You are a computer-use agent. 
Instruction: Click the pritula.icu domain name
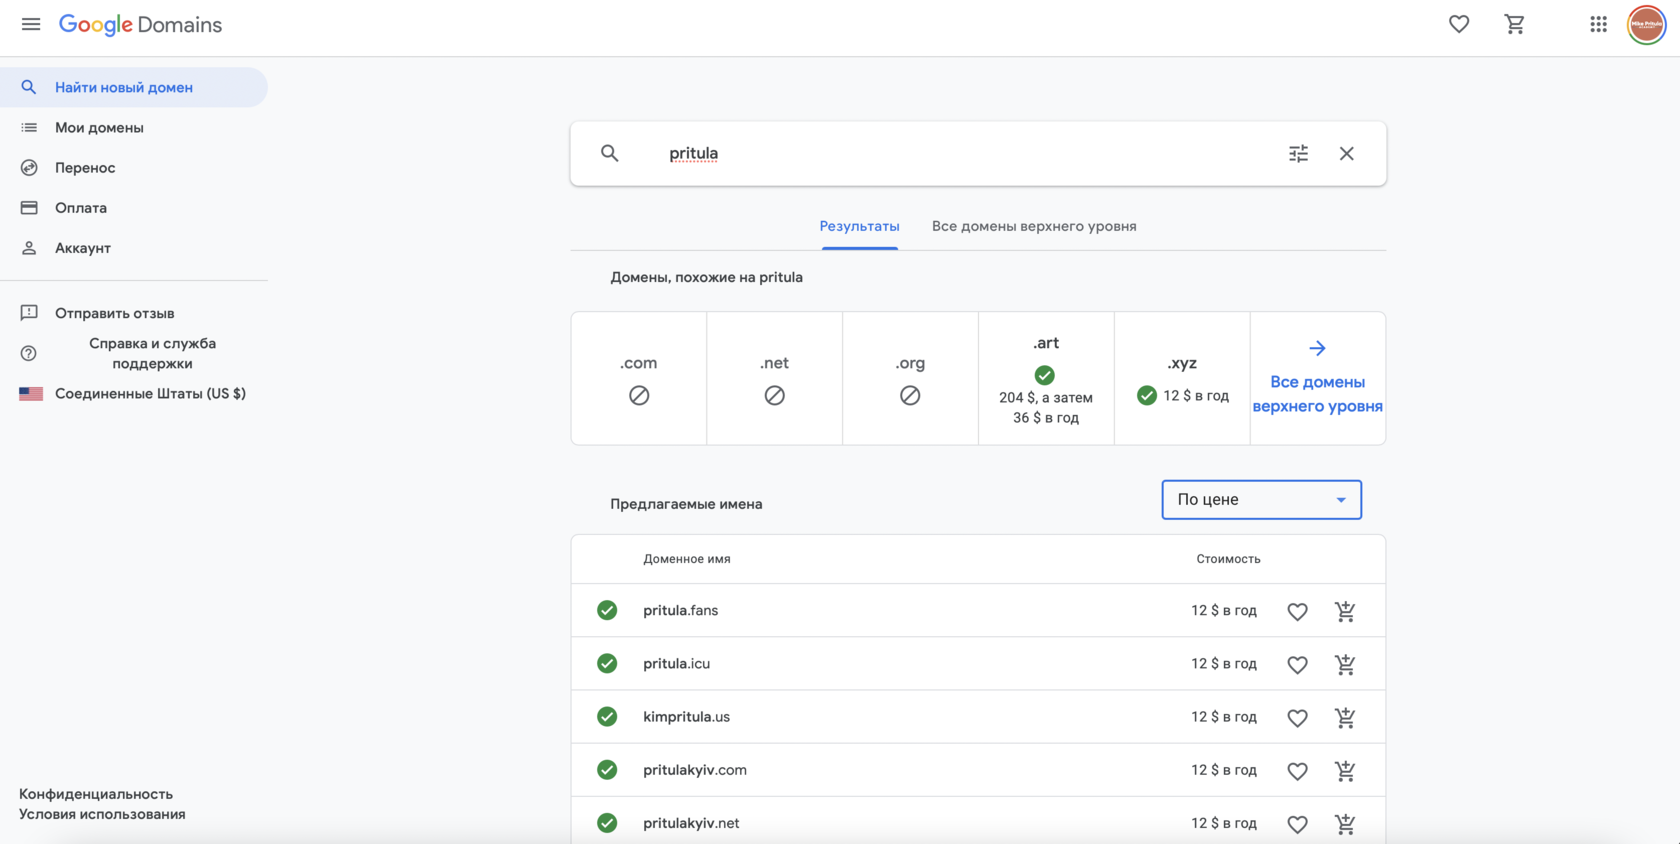(x=676, y=663)
